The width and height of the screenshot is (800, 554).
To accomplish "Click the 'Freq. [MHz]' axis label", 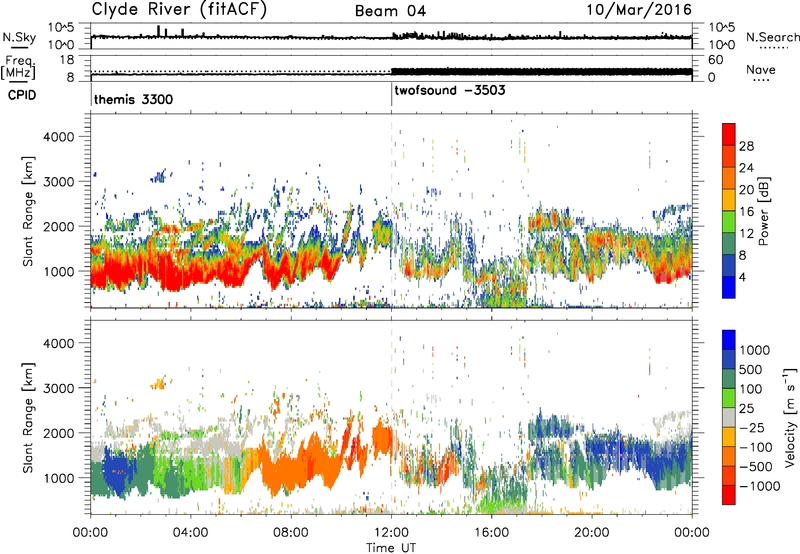I will pyautogui.click(x=18, y=67).
